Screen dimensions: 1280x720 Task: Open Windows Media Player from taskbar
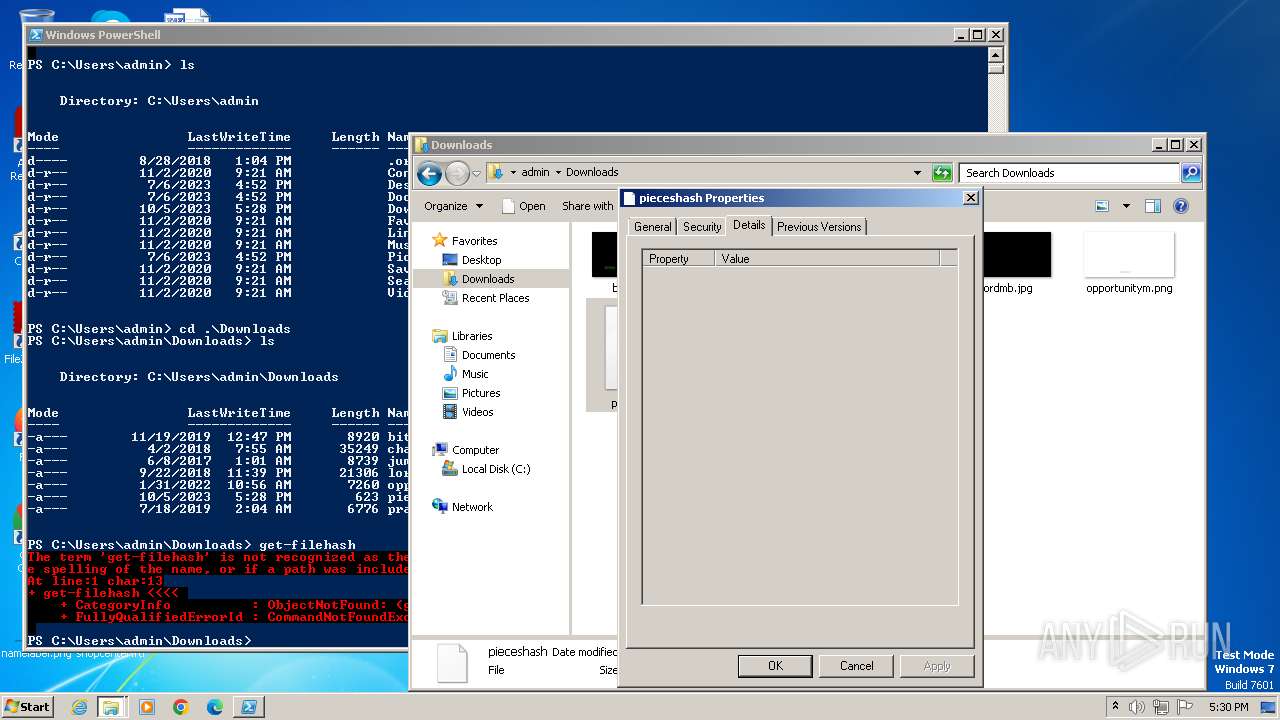click(x=146, y=707)
